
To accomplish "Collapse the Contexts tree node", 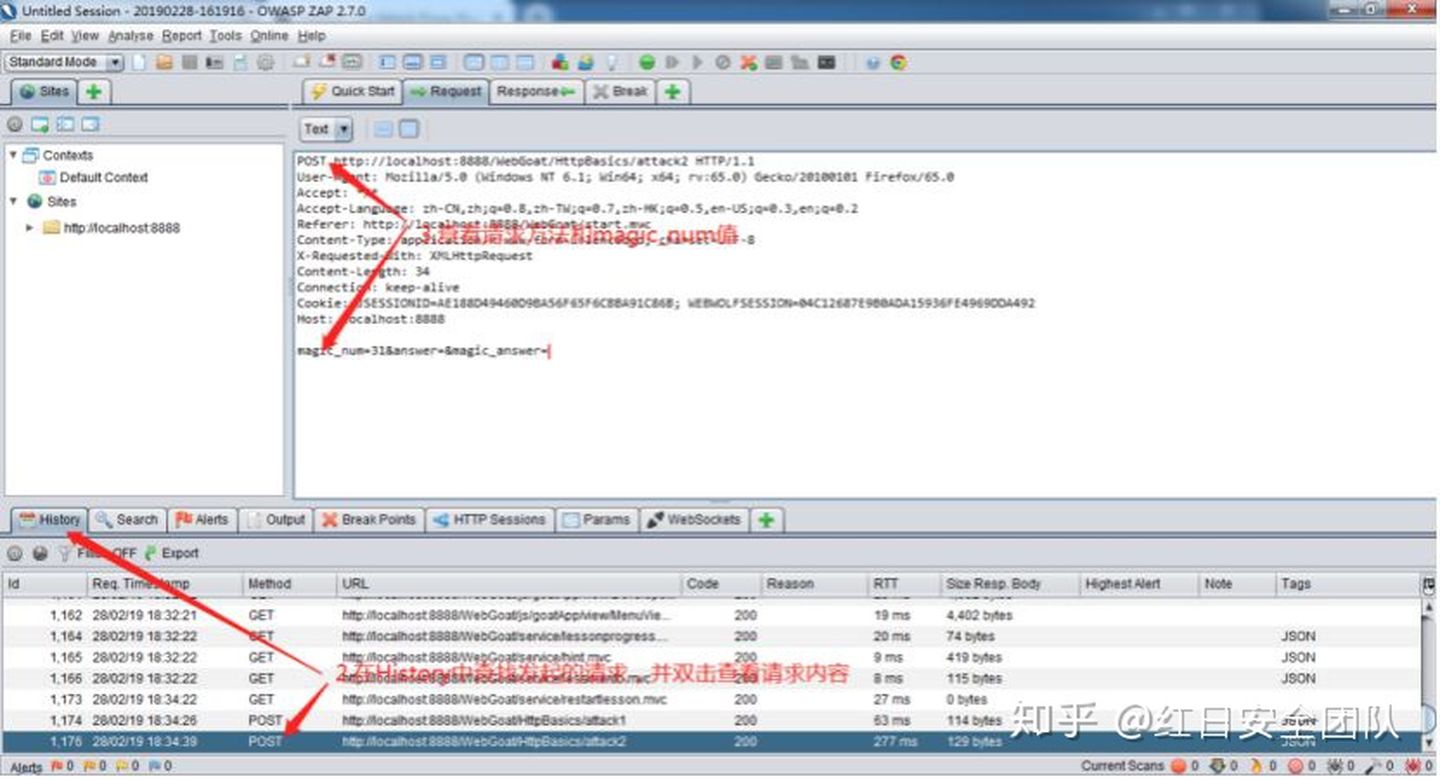I will pyautogui.click(x=13, y=155).
